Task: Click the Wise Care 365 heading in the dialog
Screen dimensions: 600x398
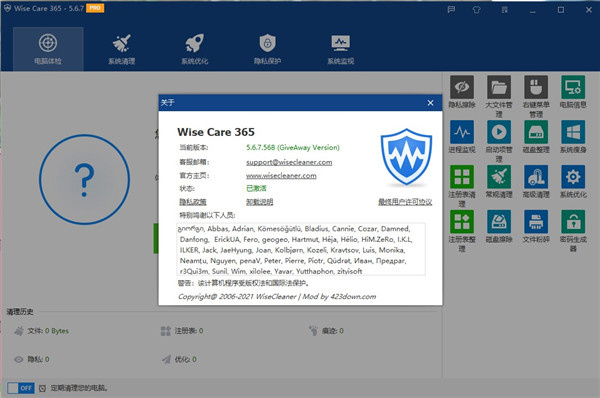Action: click(x=216, y=132)
